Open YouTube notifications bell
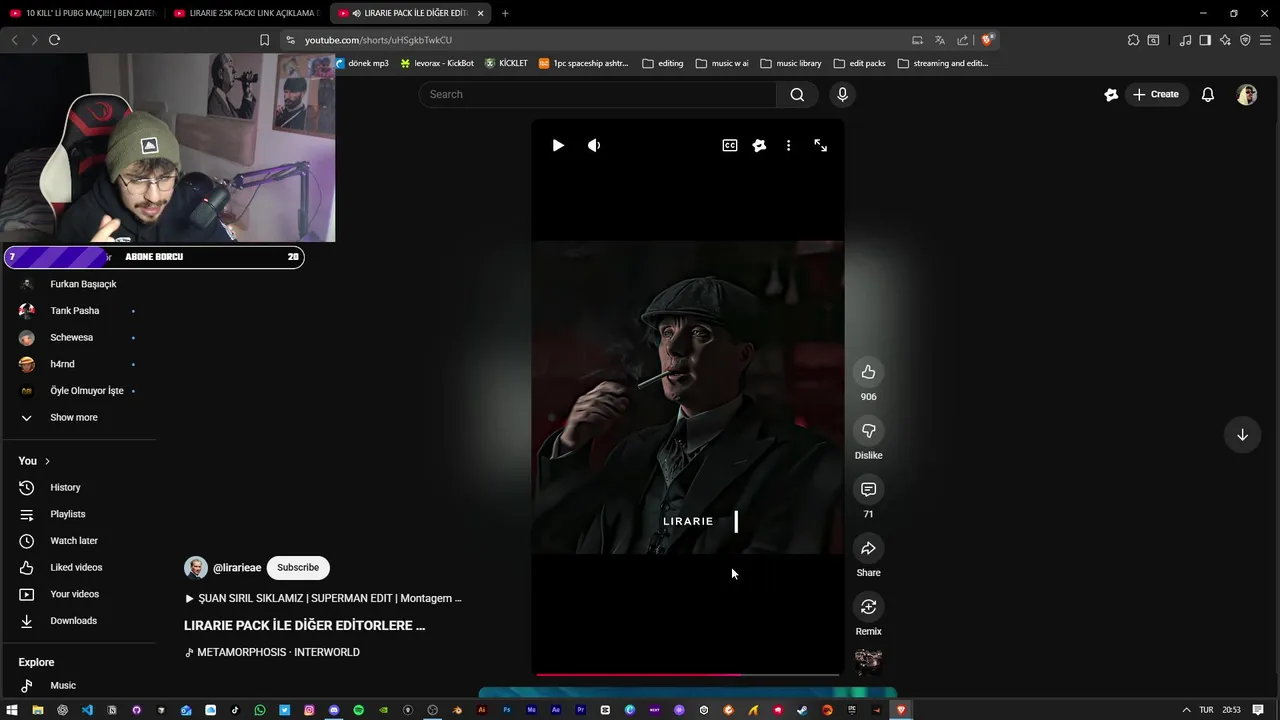This screenshot has height=720, width=1280. 1208,94
